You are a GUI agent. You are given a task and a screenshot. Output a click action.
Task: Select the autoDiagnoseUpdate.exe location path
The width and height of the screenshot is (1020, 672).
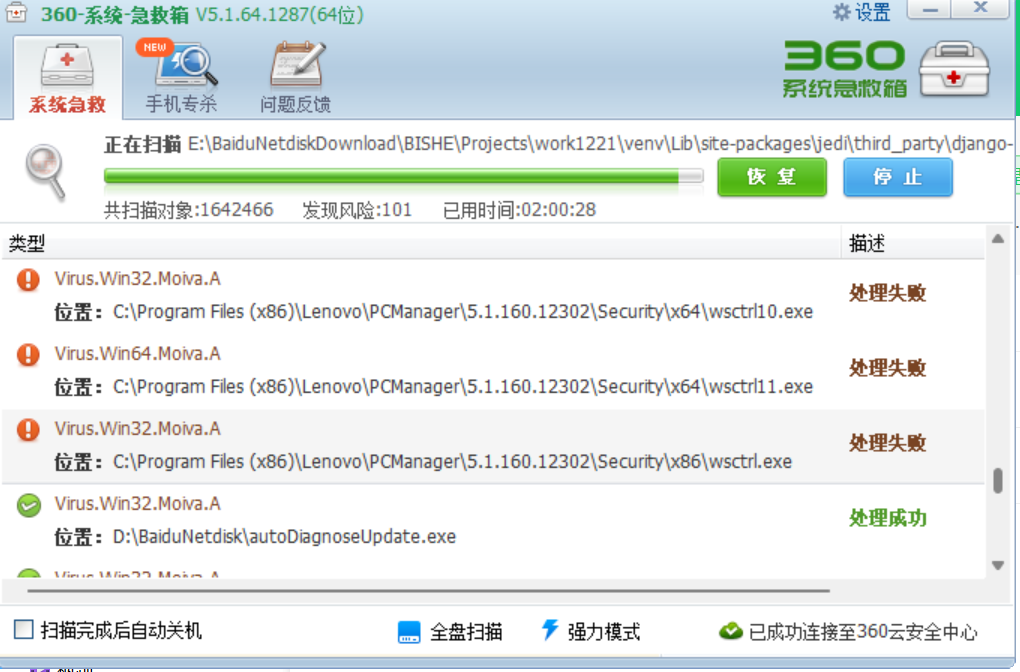click(x=284, y=537)
